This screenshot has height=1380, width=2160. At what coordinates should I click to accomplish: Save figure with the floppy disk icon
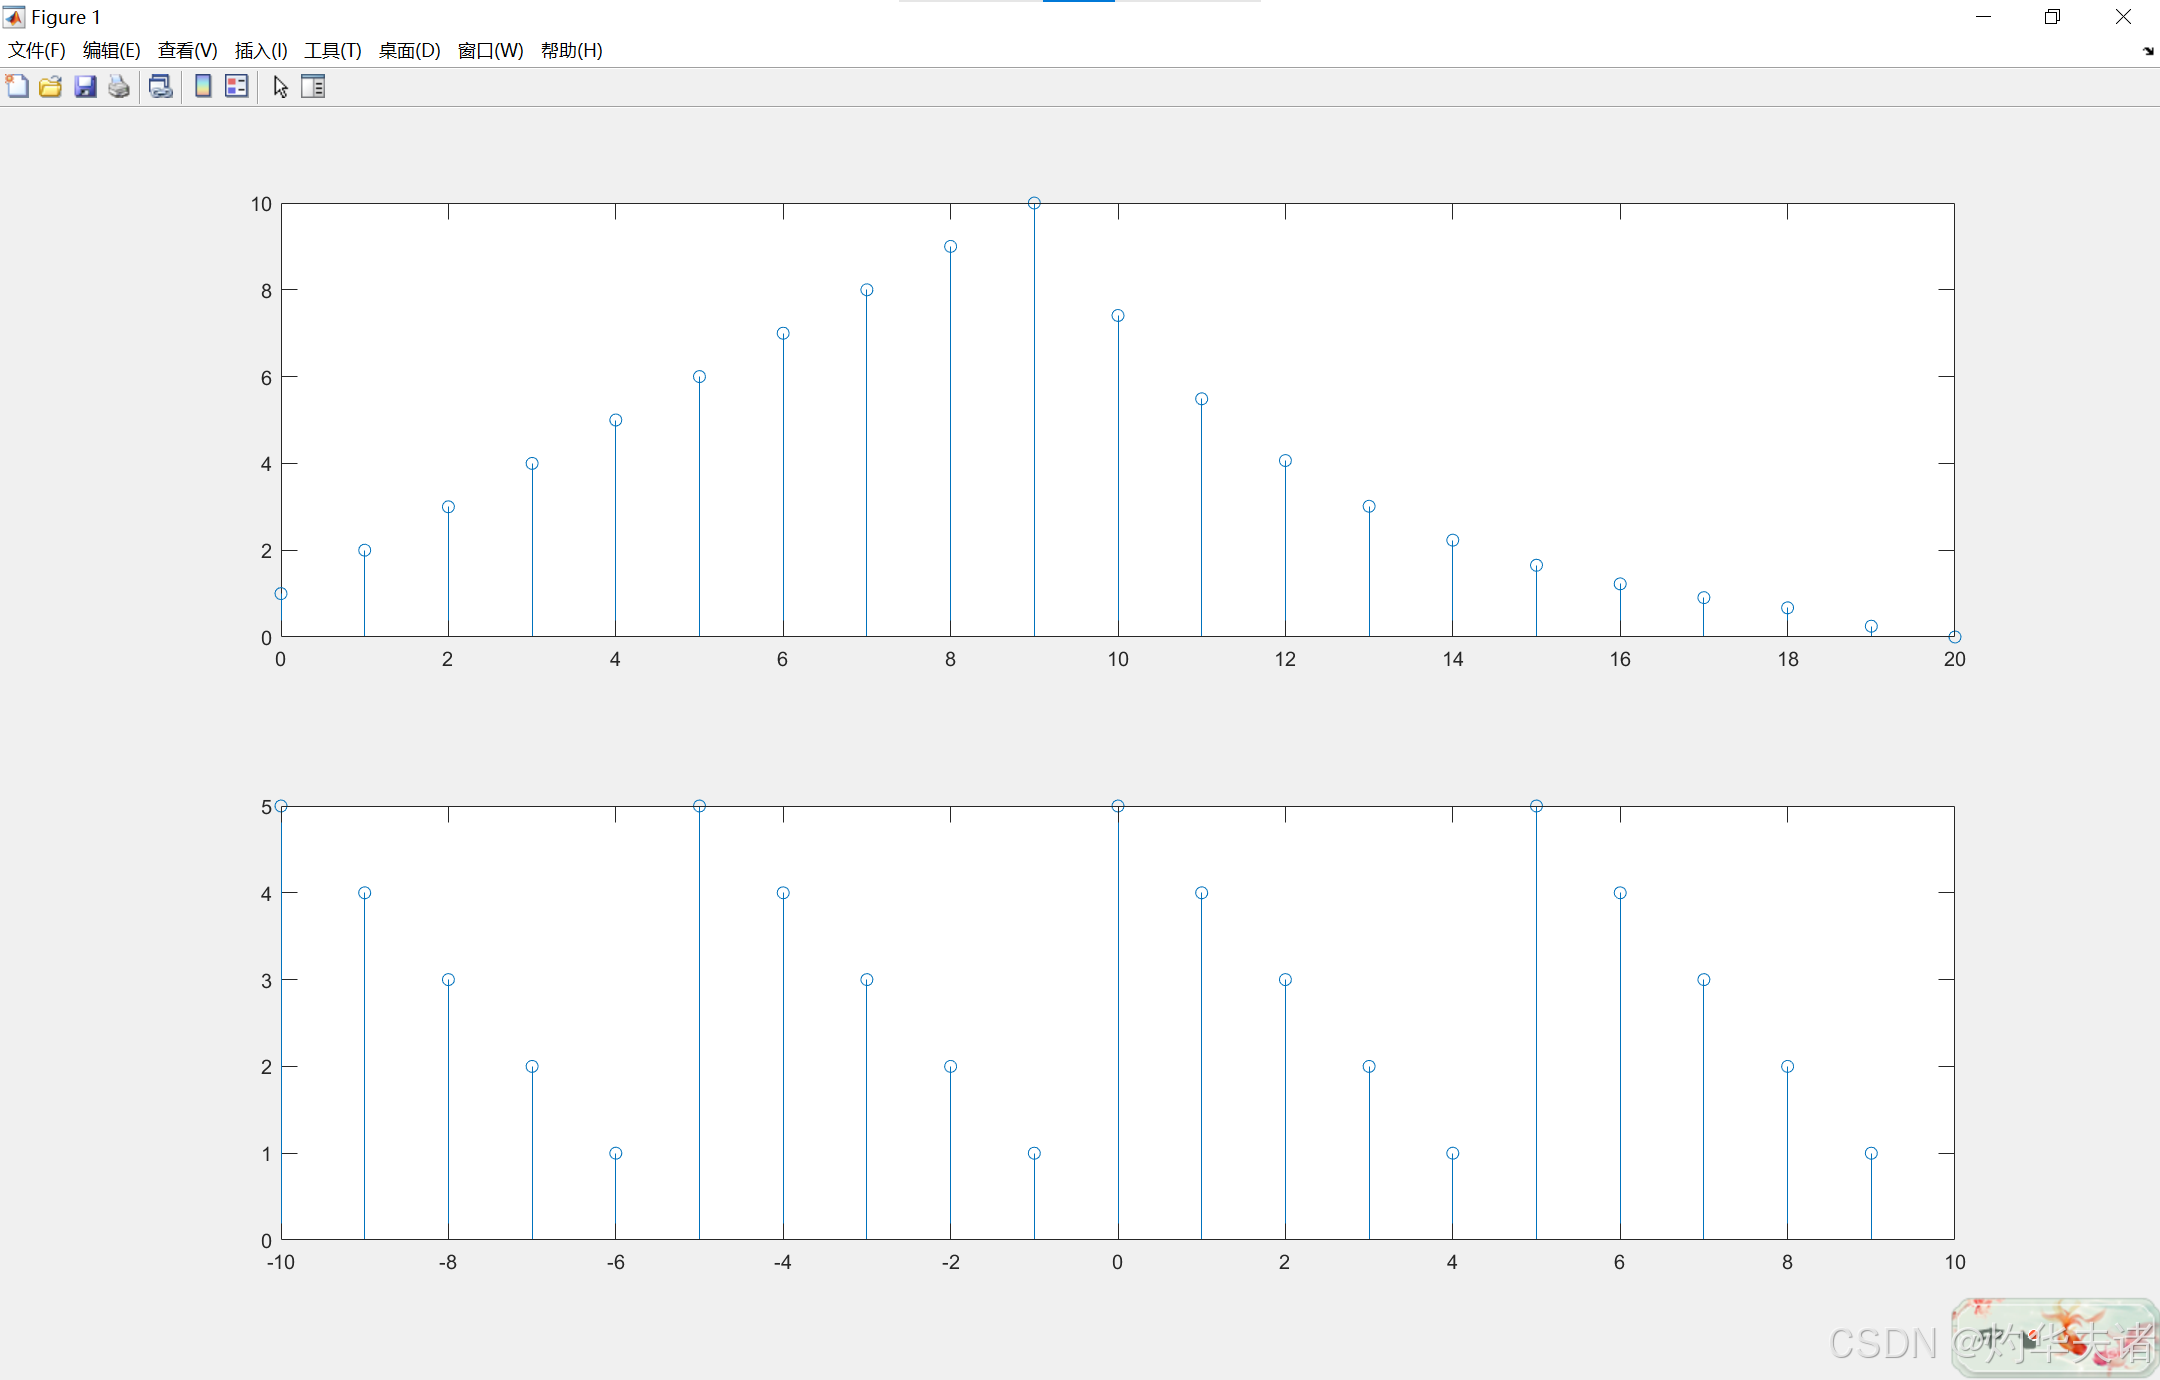tap(85, 87)
